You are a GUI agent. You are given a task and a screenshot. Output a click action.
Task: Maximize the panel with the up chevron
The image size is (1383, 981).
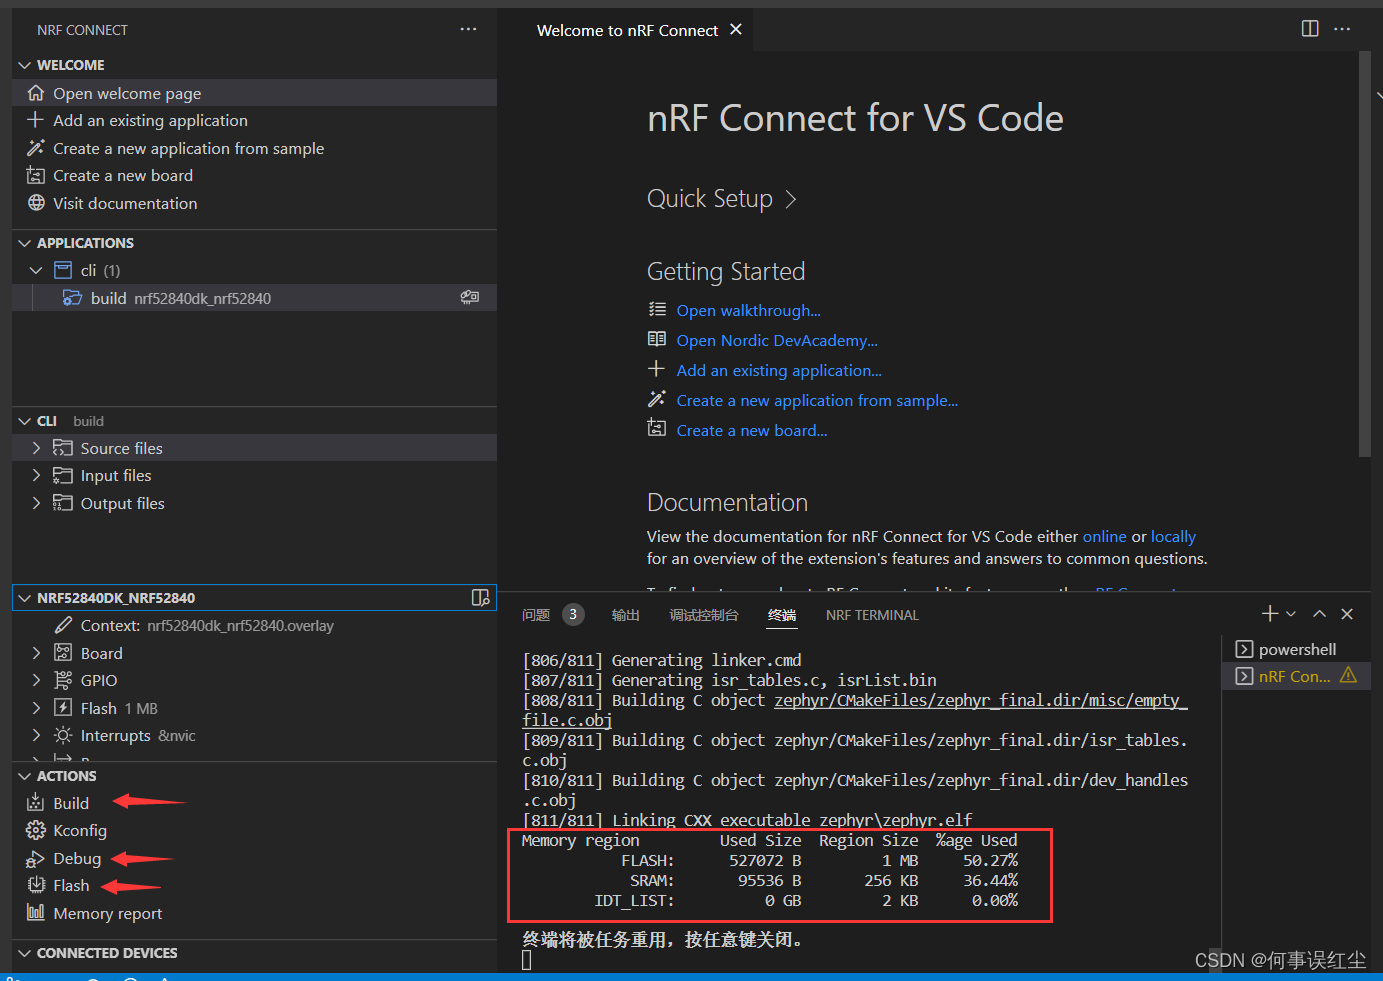point(1319,614)
